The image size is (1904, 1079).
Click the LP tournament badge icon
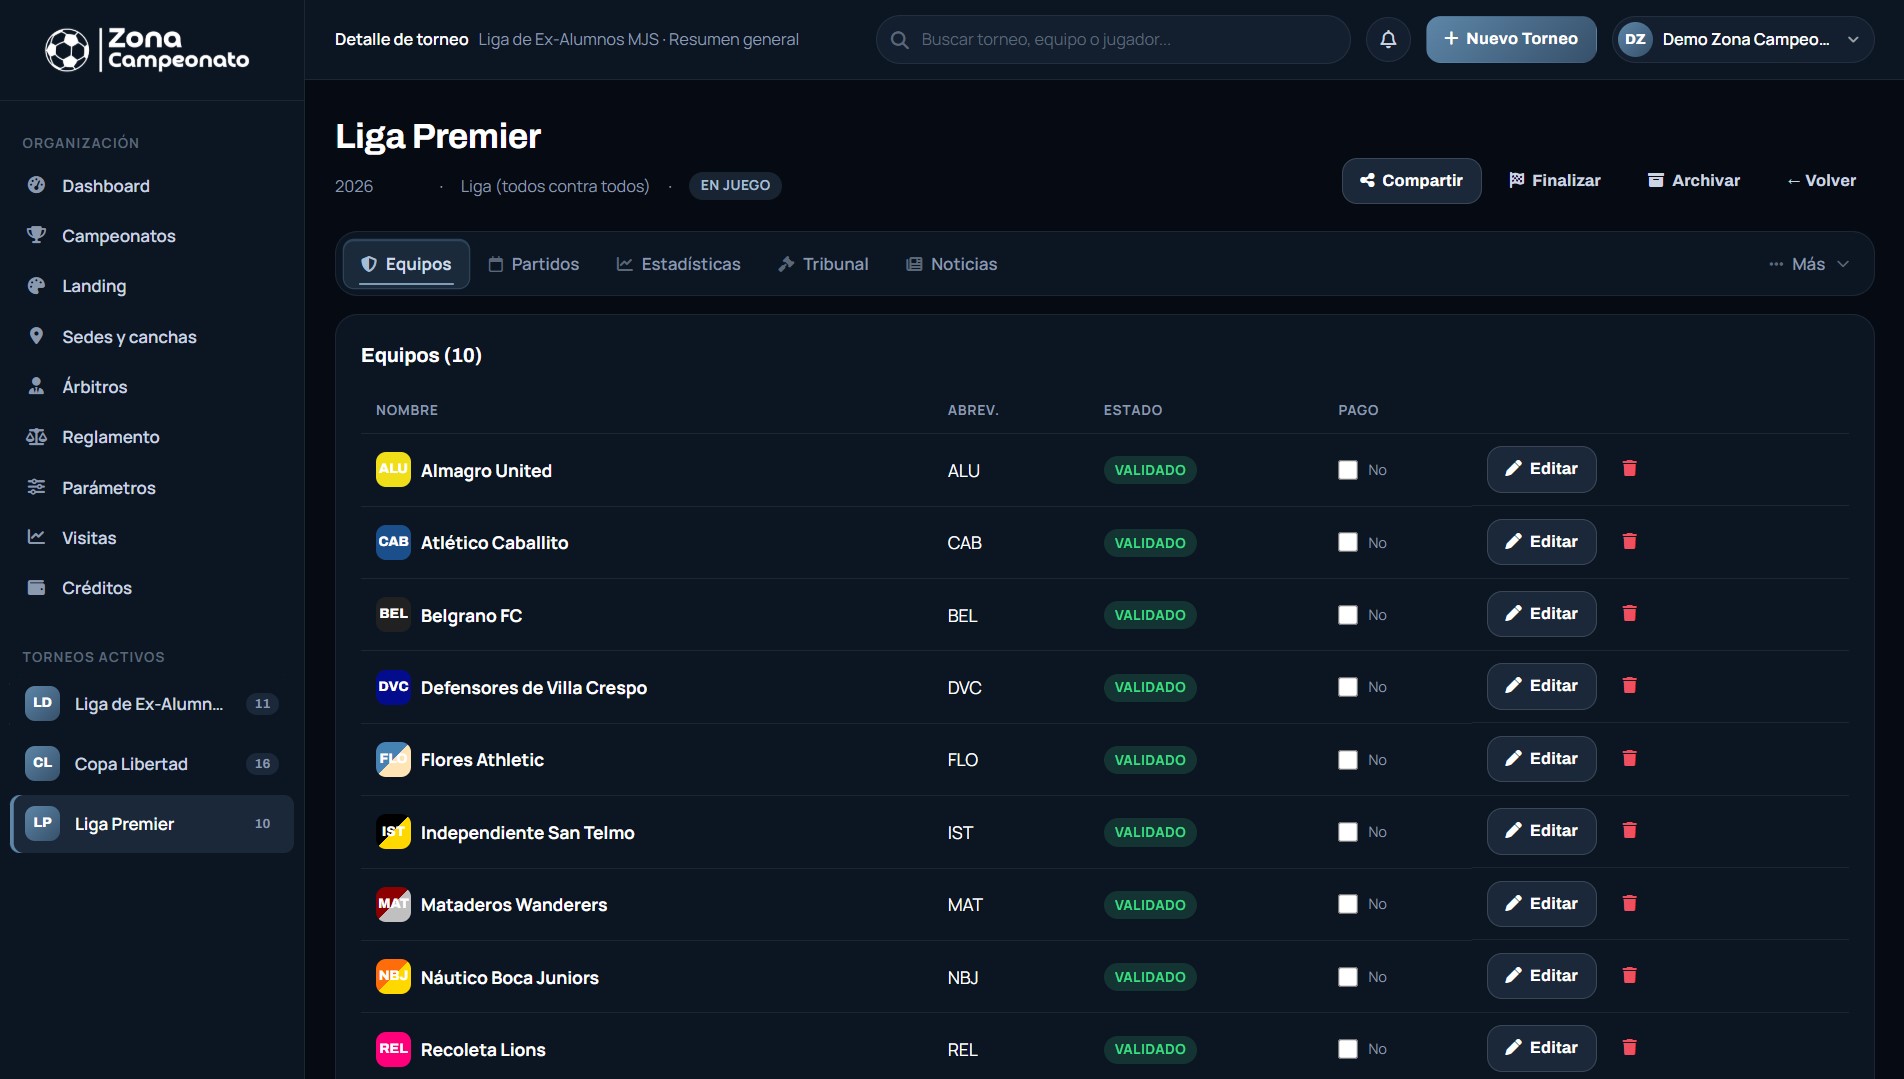(42, 823)
